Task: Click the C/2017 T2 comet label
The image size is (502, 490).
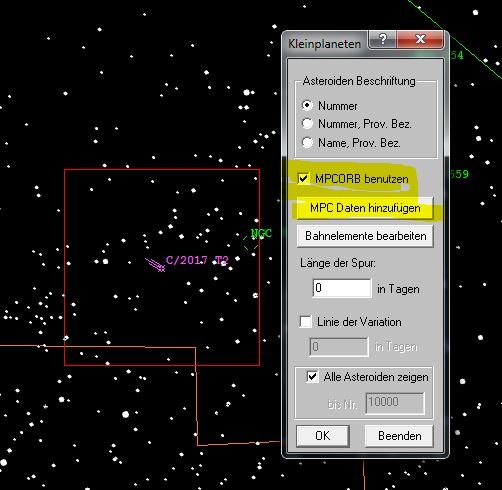Action: tap(197, 260)
